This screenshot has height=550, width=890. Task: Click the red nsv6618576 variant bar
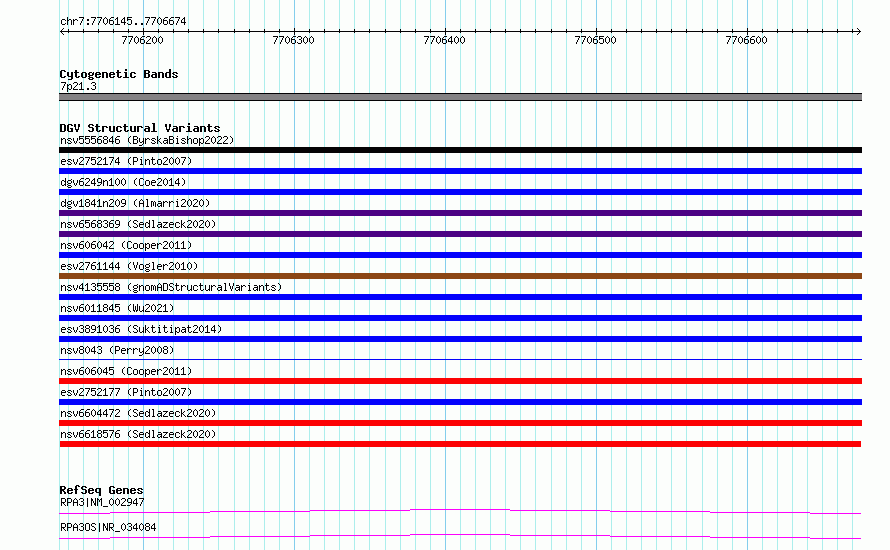[460, 444]
